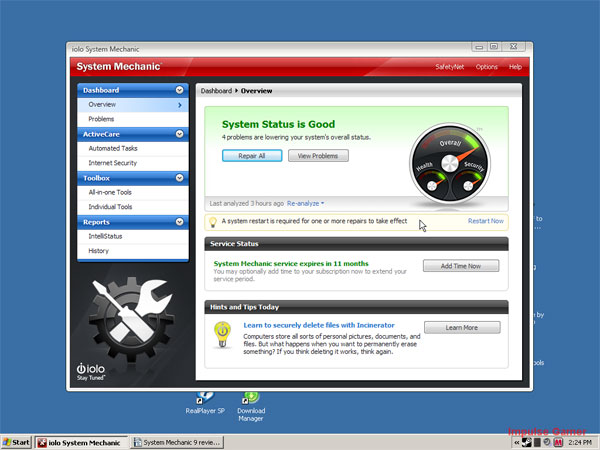This screenshot has height=450, width=600.
Task: Click the Repair All button
Action: pyautogui.click(x=252, y=156)
